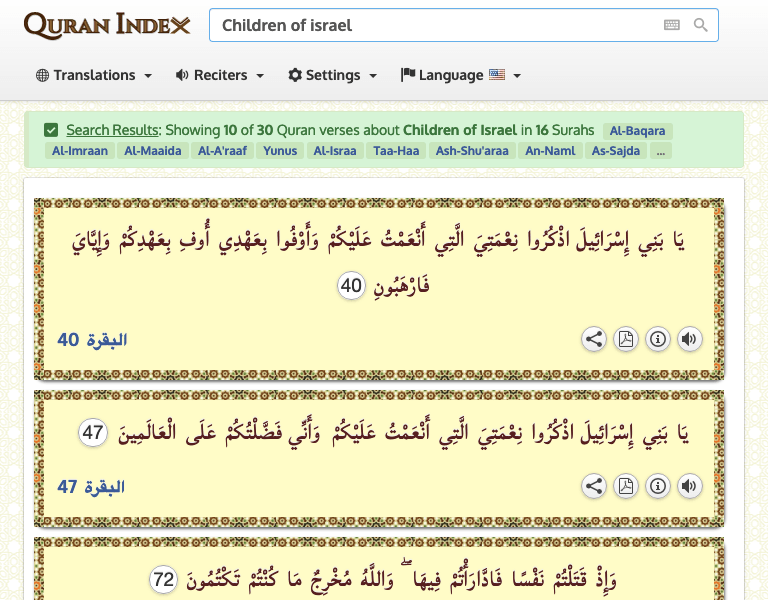Image resolution: width=768 pixels, height=600 pixels.
Task: Play audio recitation of verse 40
Action: [x=689, y=339]
